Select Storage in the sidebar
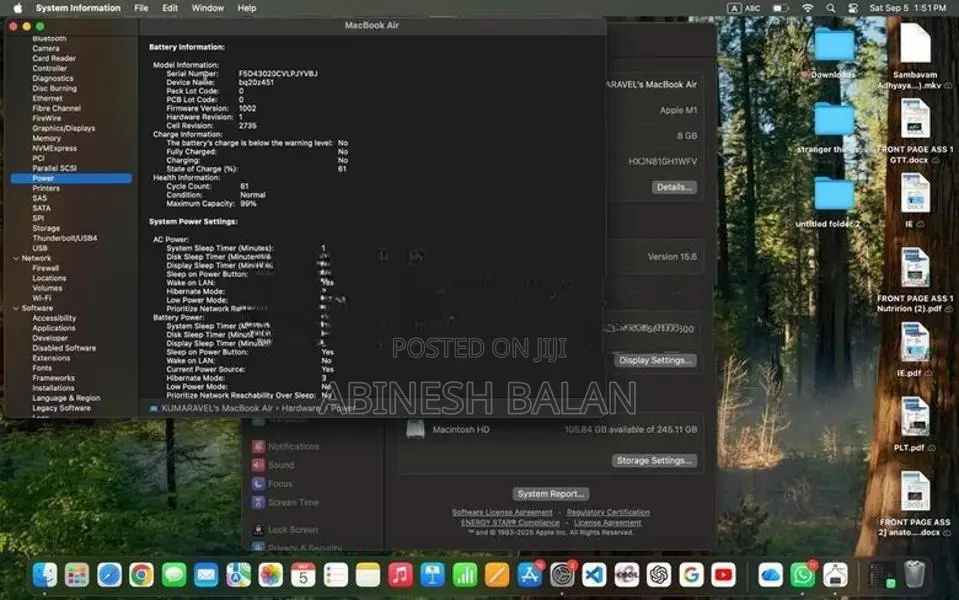 (x=46, y=228)
